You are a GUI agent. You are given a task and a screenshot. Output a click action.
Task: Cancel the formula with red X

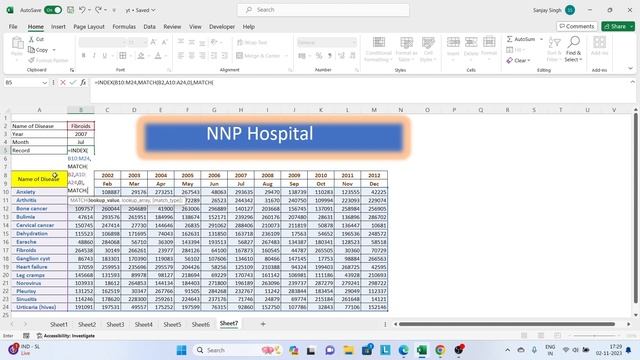pyautogui.click(x=63, y=82)
